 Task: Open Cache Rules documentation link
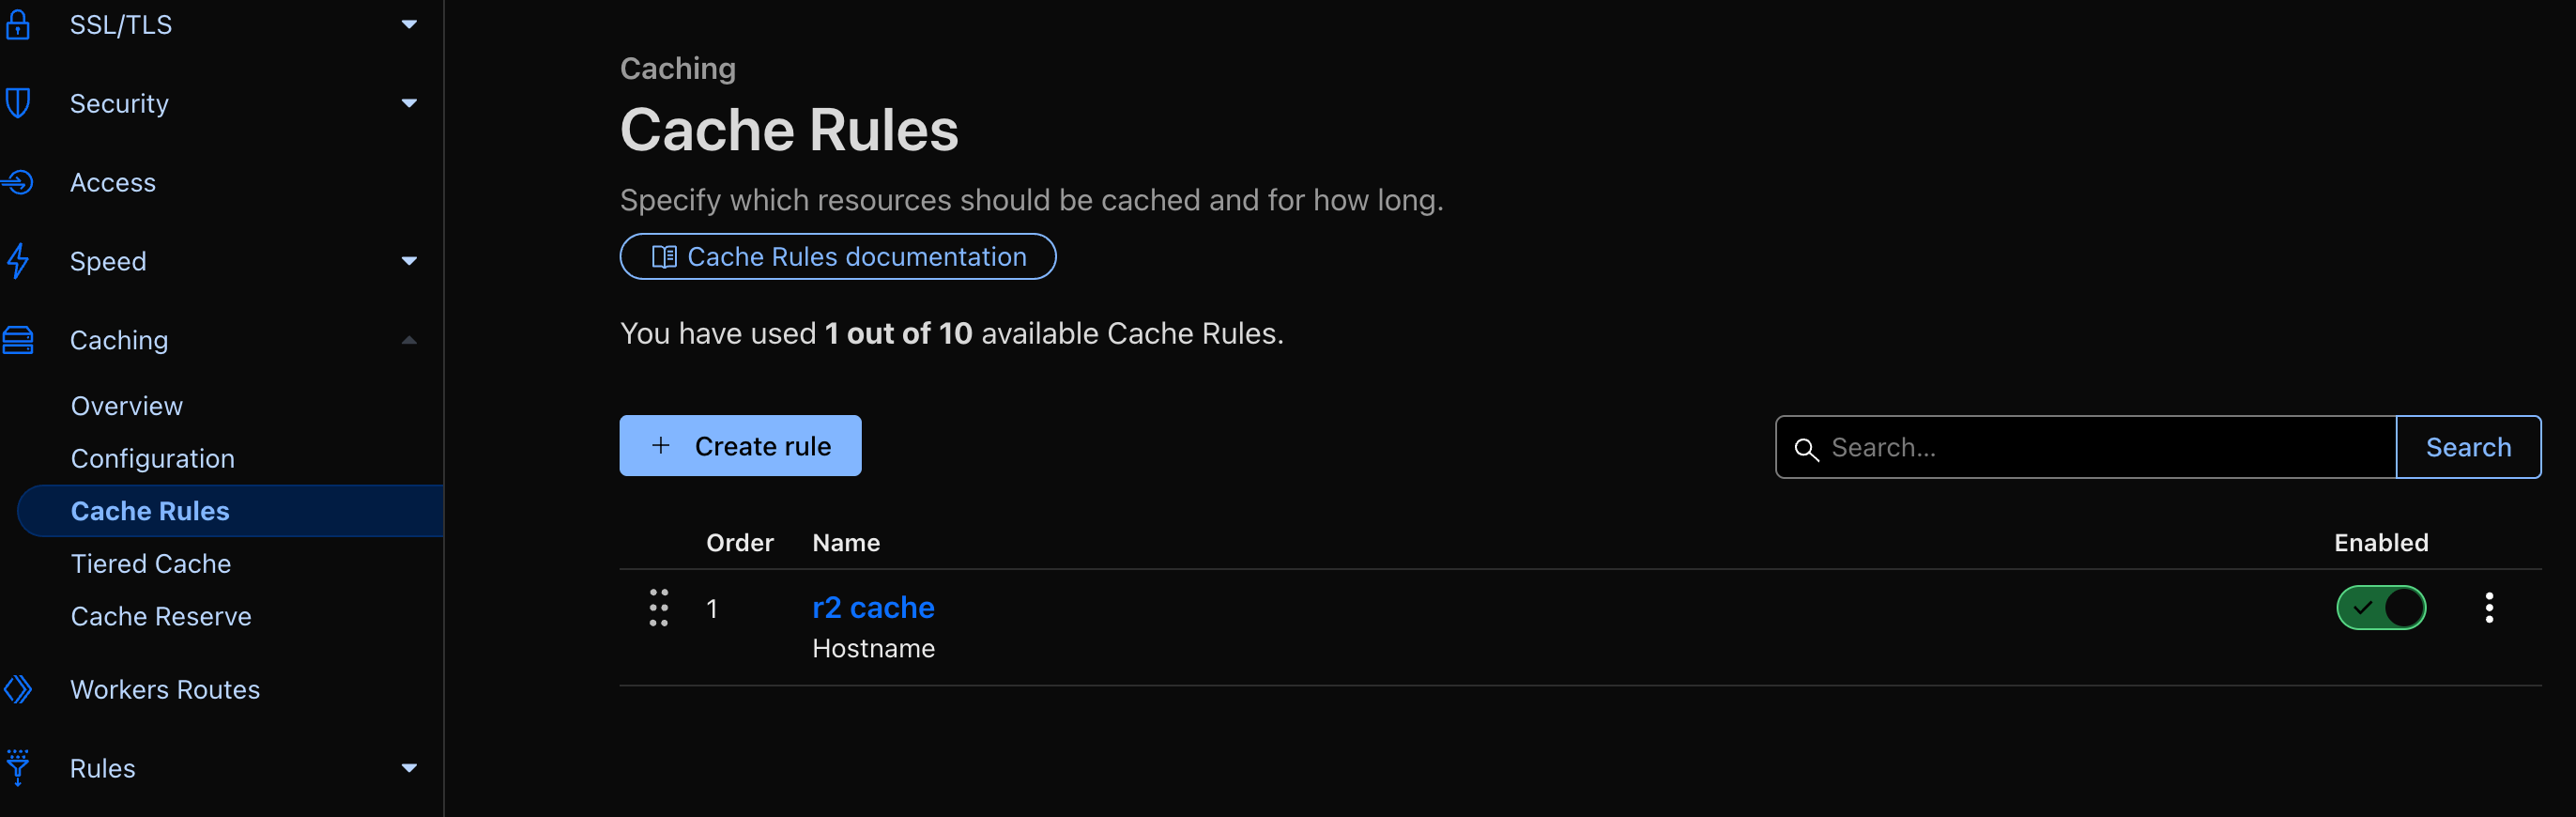(837, 257)
